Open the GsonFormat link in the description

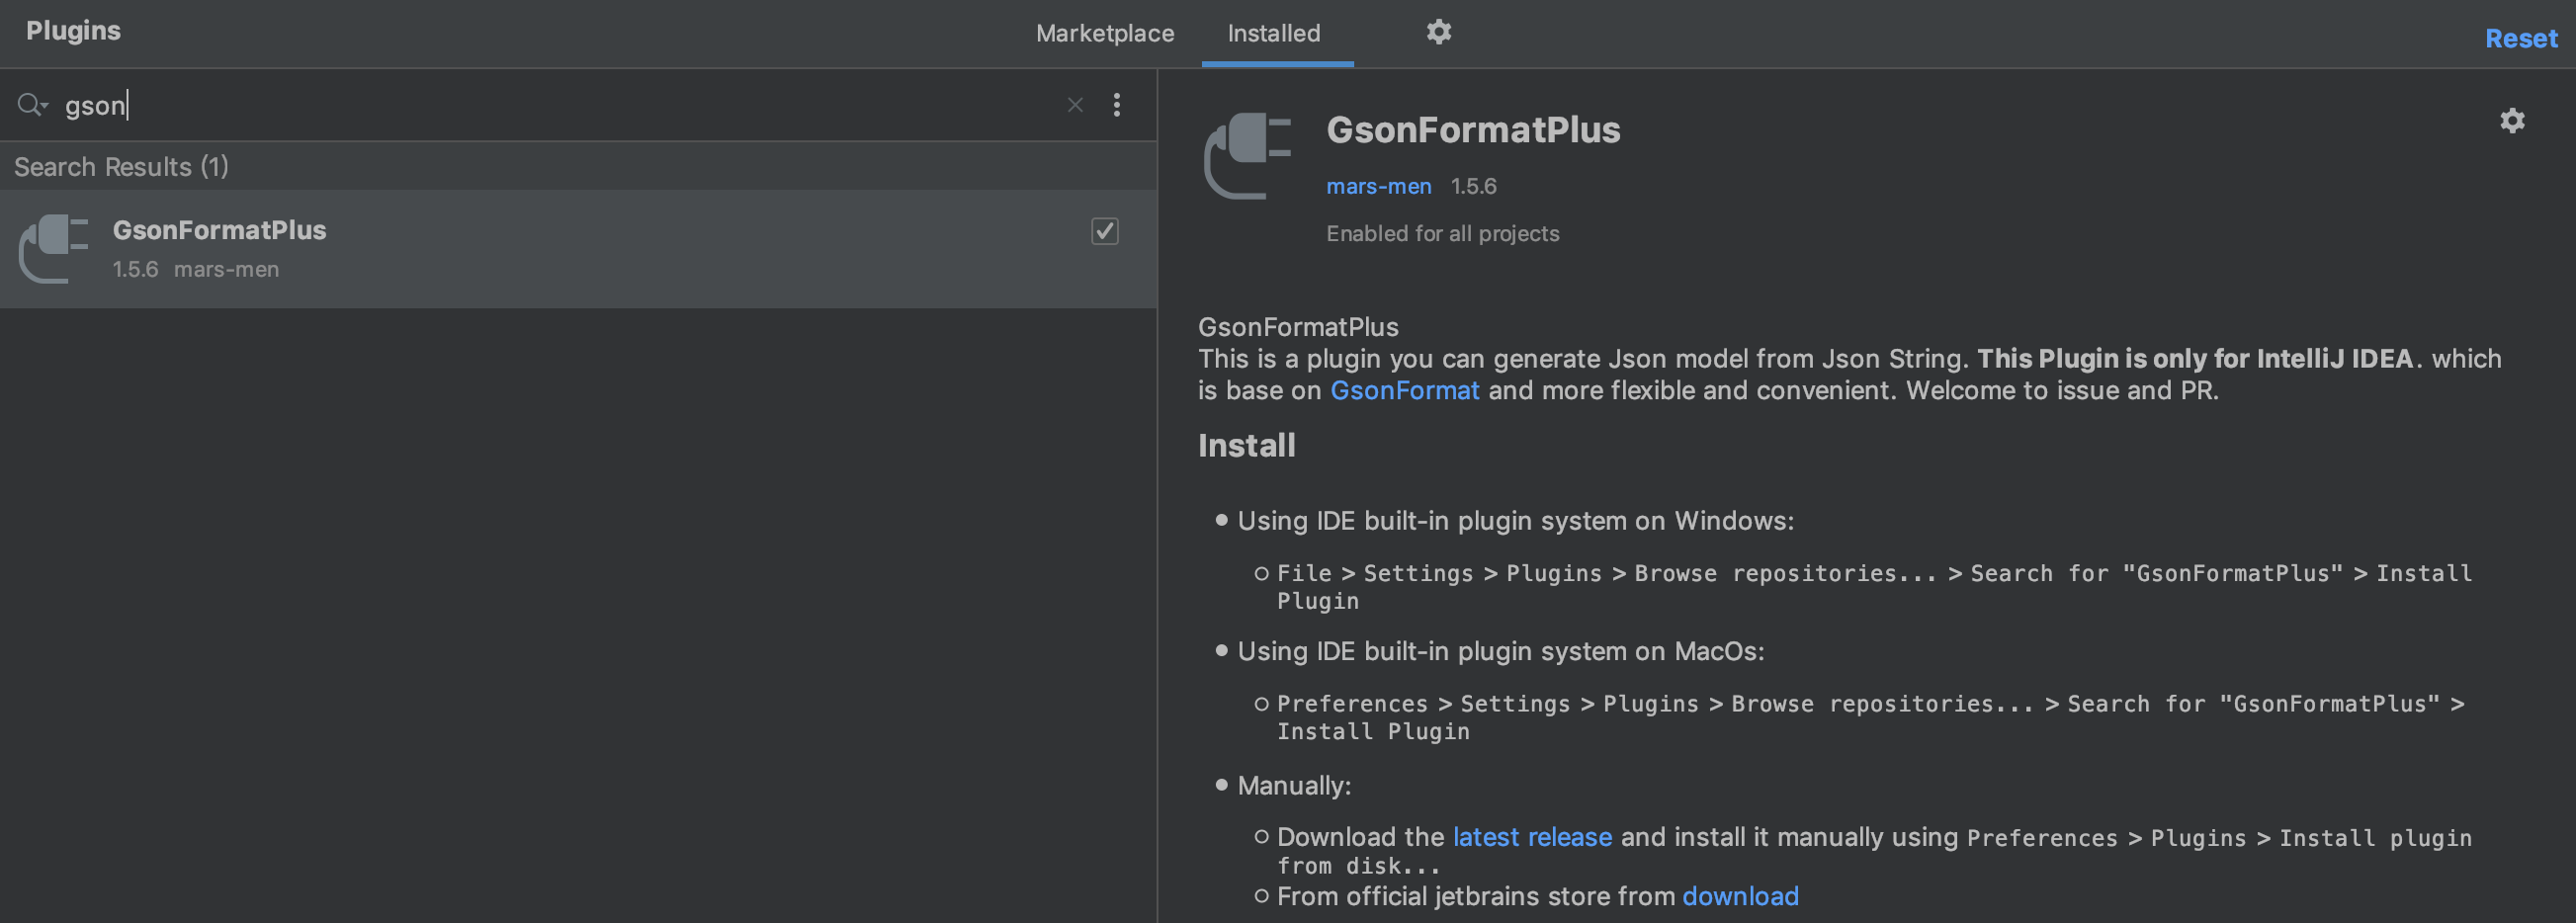[x=1404, y=390]
